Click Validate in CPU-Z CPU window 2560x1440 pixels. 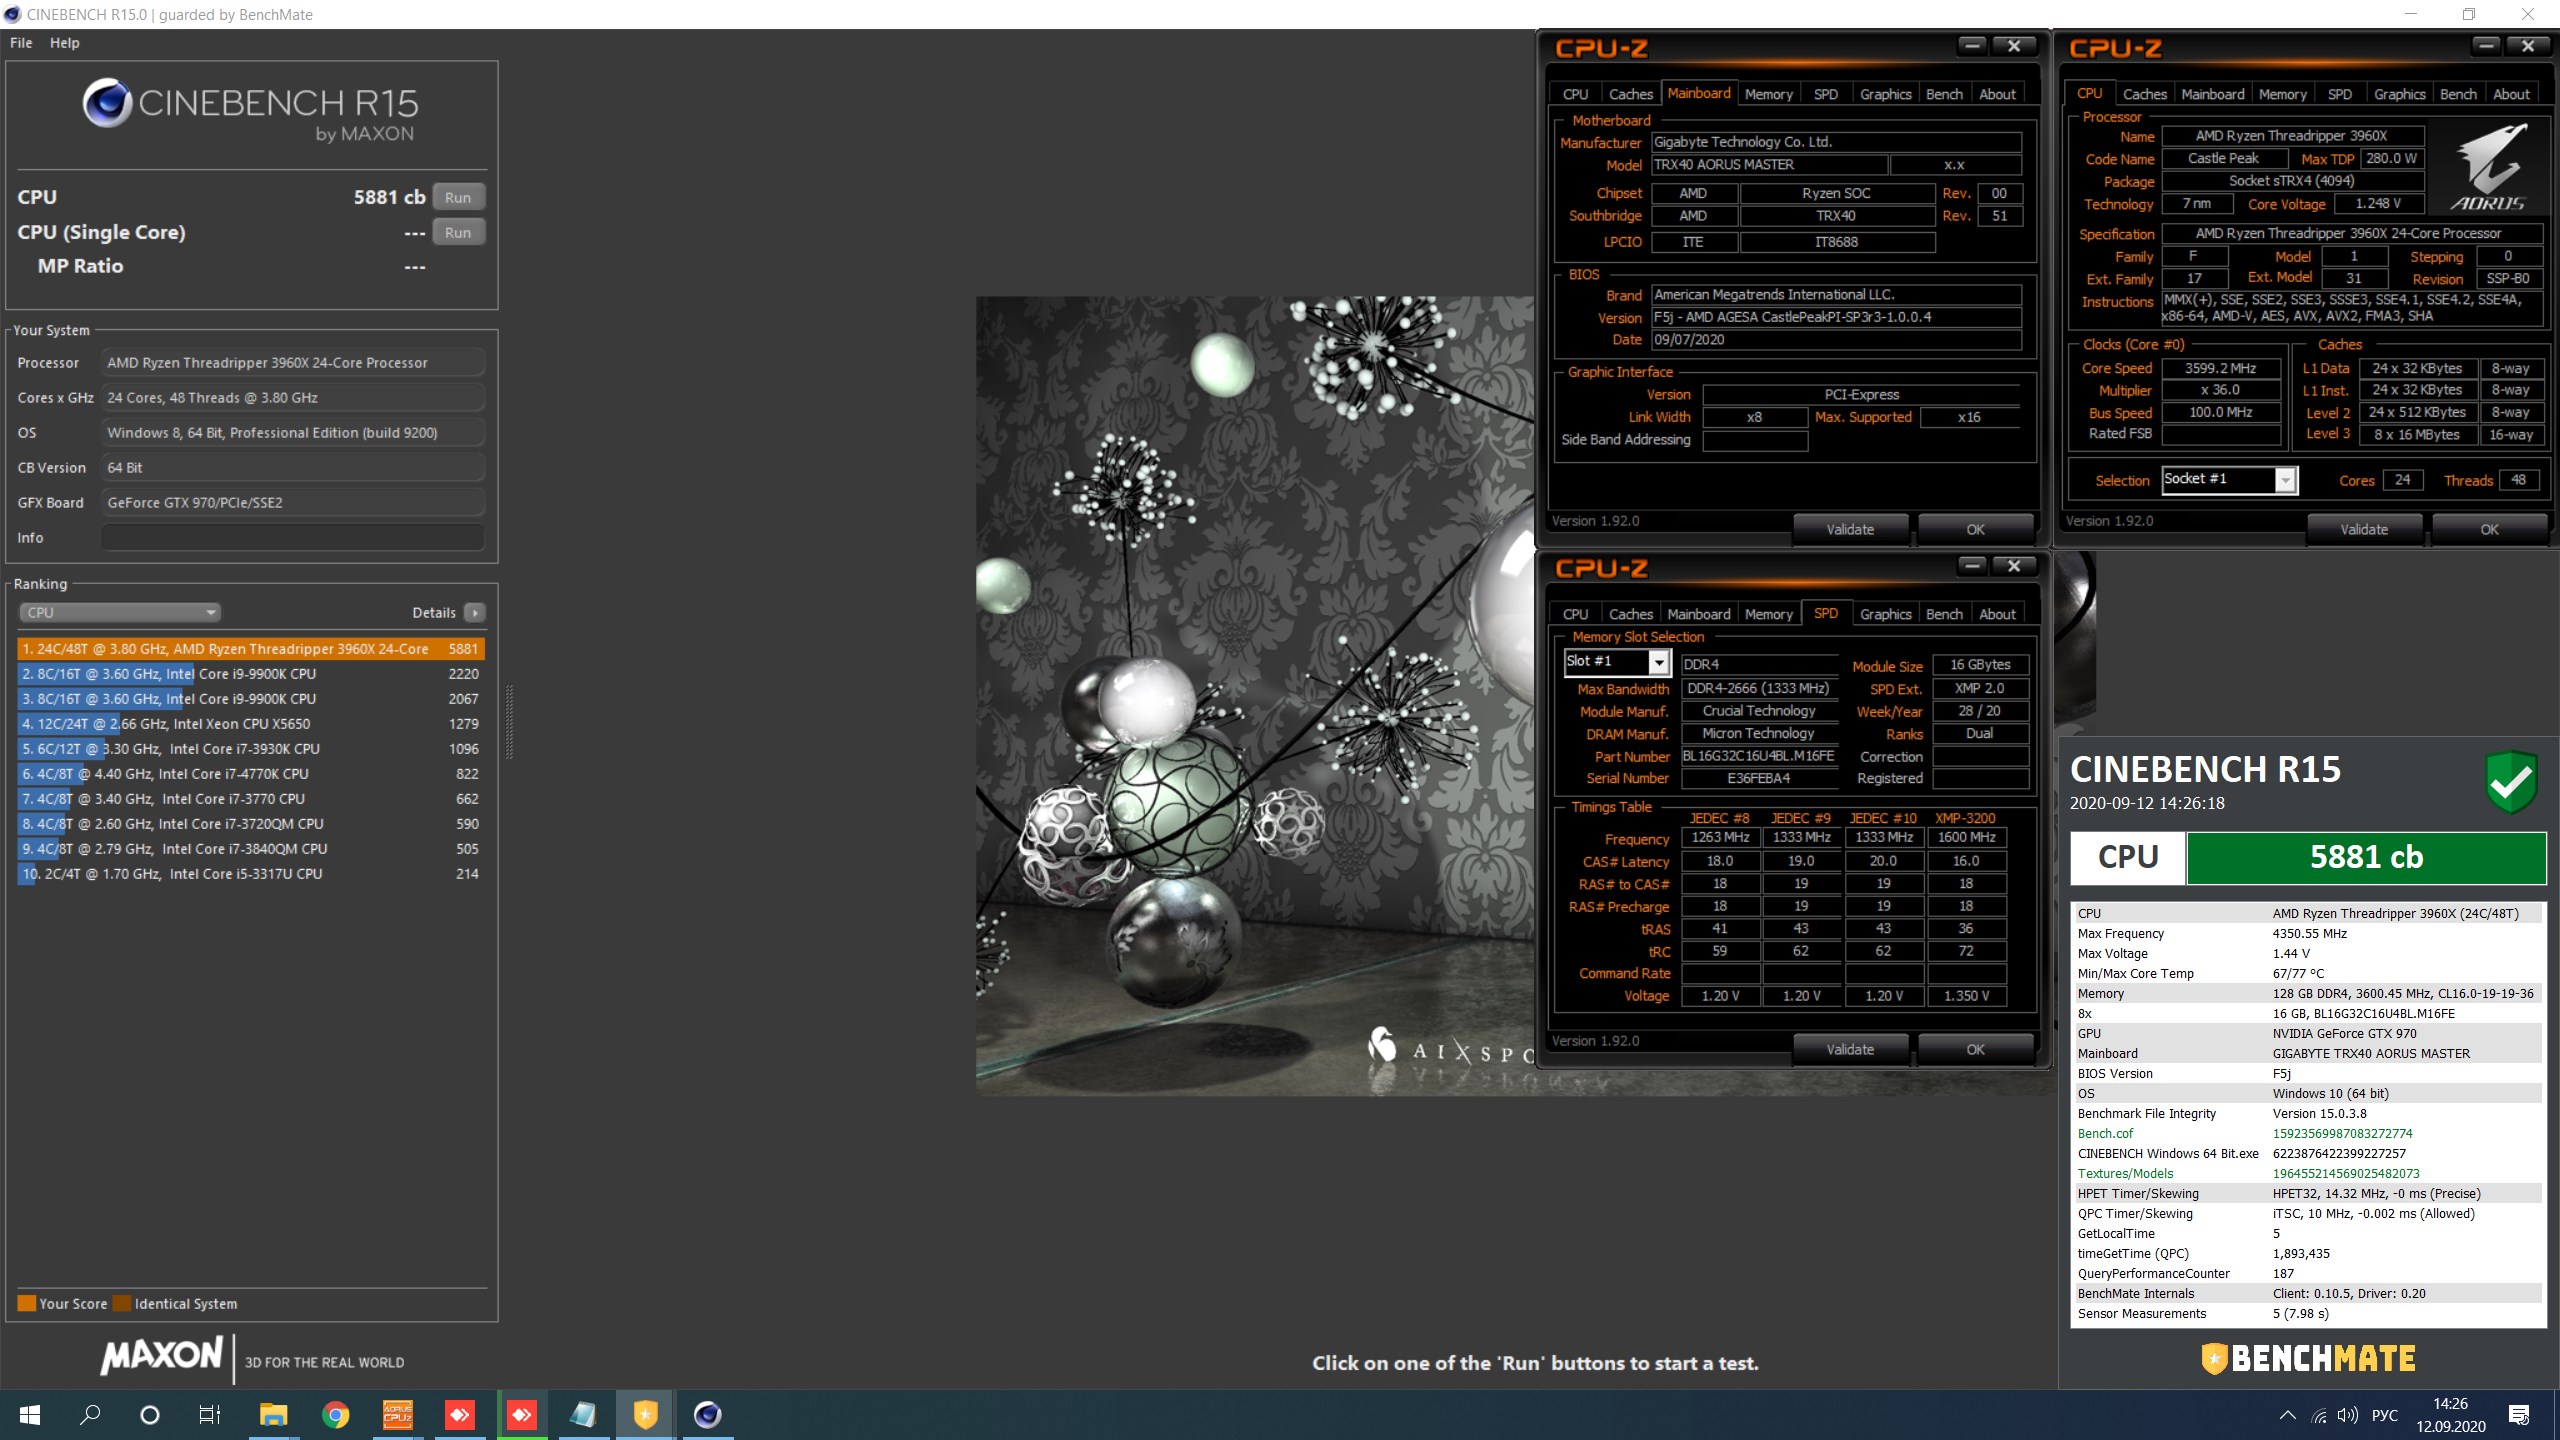(2364, 529)
